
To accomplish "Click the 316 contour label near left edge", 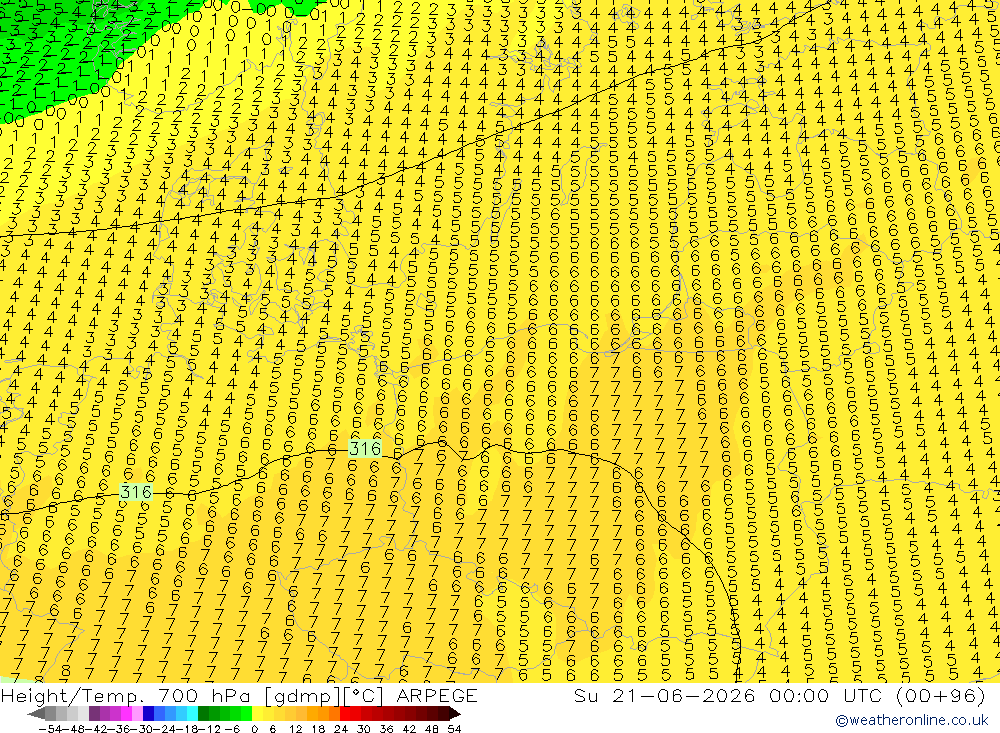I will (136, 492).
